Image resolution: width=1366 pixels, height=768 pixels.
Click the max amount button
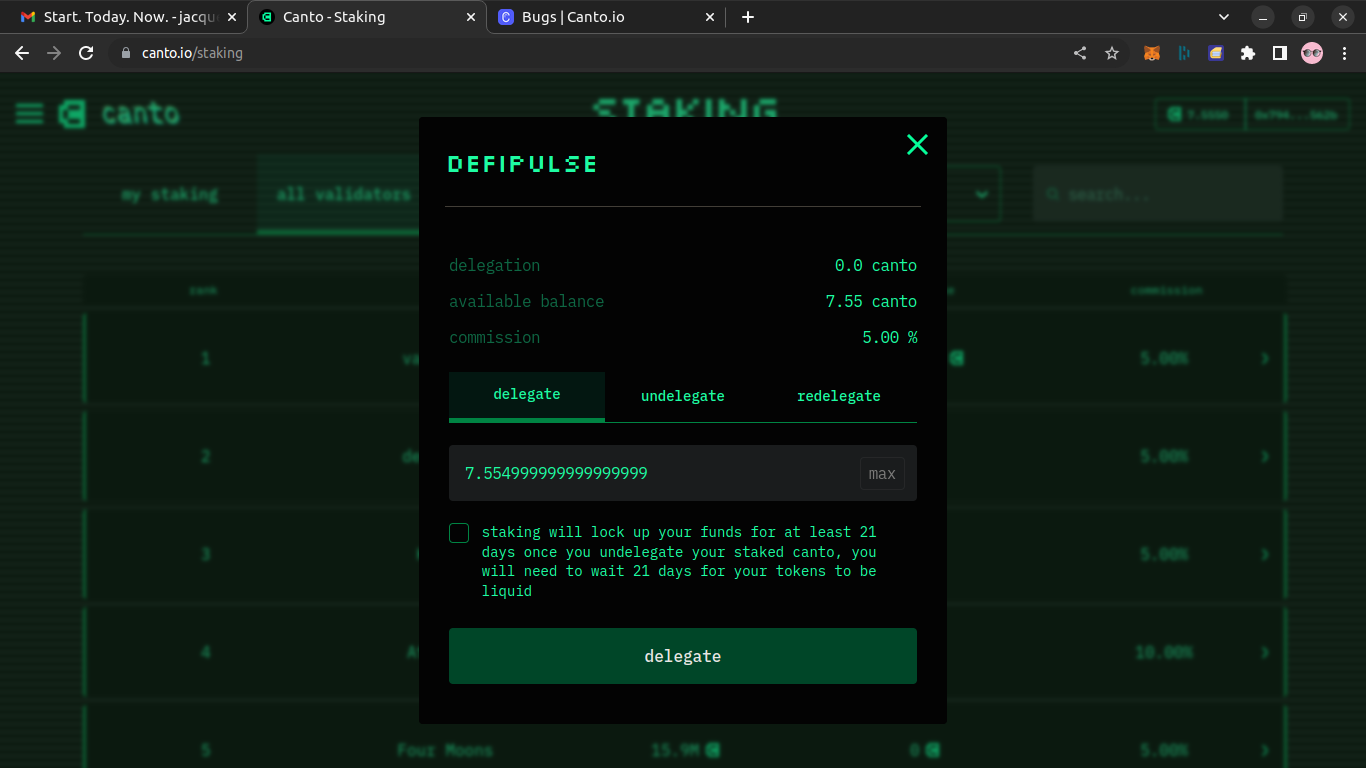click(x=882, y=474)
